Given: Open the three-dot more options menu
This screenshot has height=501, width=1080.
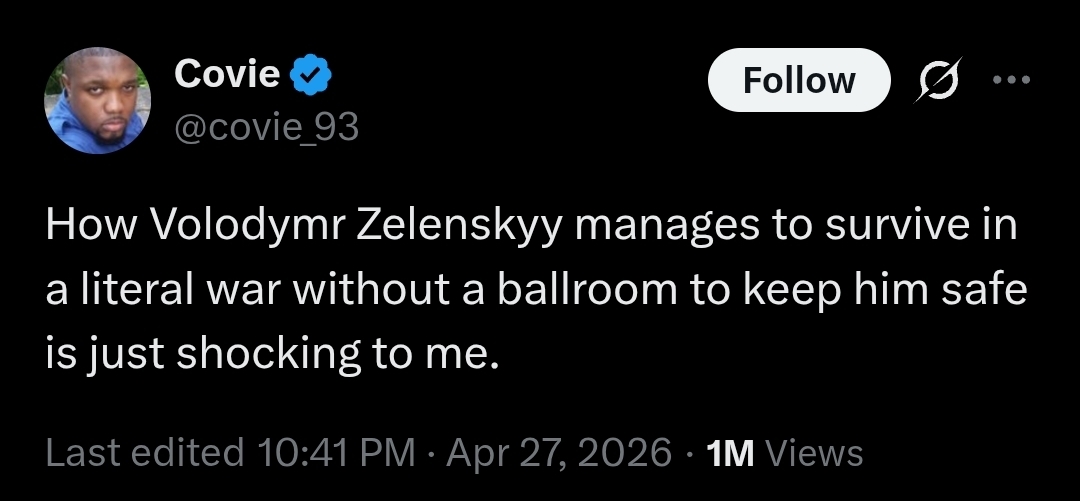Looking at the screenshot, I should tap(1012, 79).
